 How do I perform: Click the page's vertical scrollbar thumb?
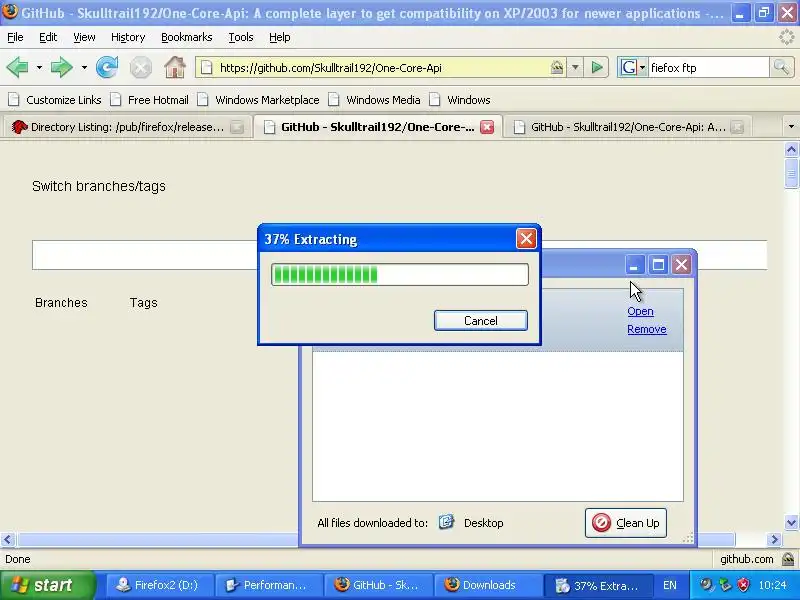click(791, 173)
